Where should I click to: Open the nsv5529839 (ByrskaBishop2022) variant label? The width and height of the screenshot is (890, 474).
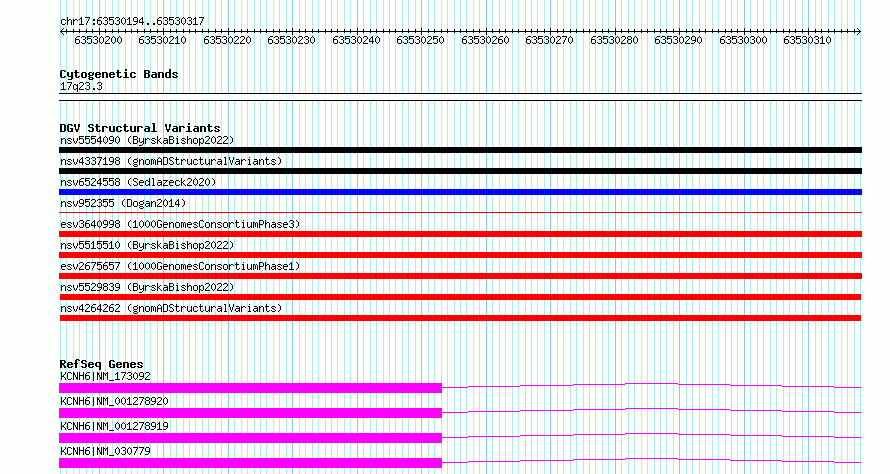pyautogui.click(x=147, y=287)
